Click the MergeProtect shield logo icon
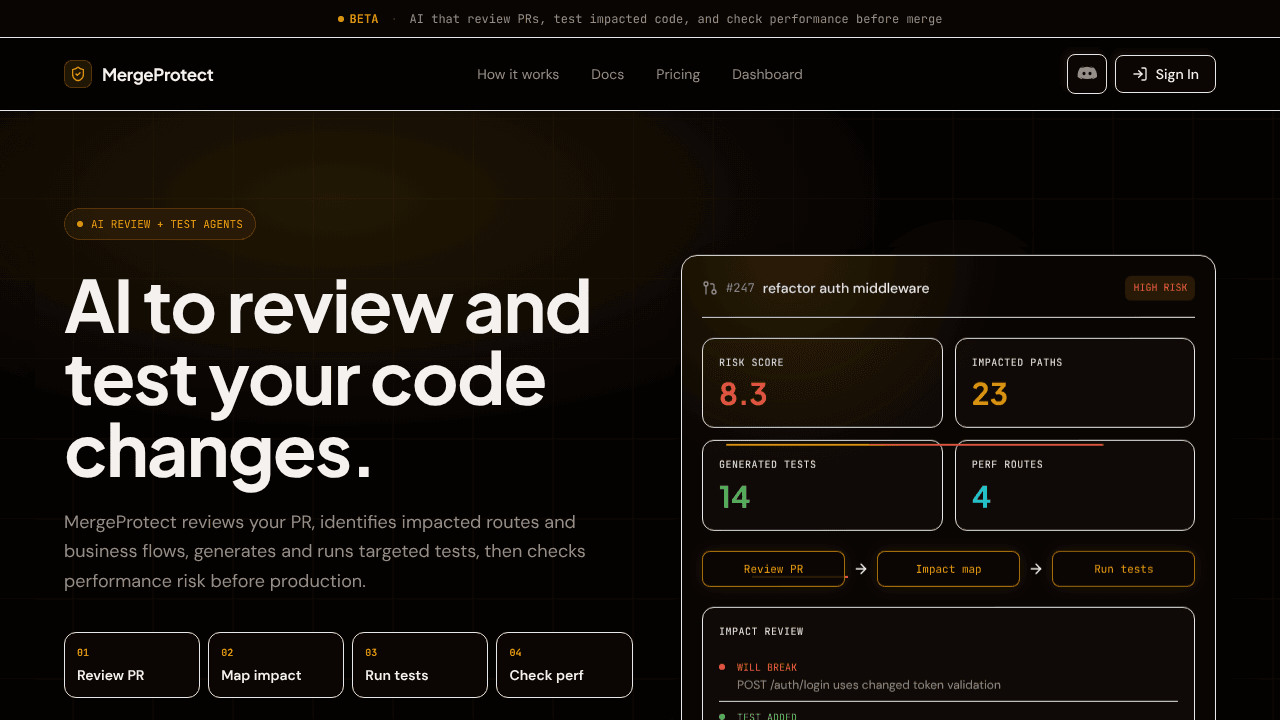Viewport: 1280px width, 720px height. coord(78,74)
